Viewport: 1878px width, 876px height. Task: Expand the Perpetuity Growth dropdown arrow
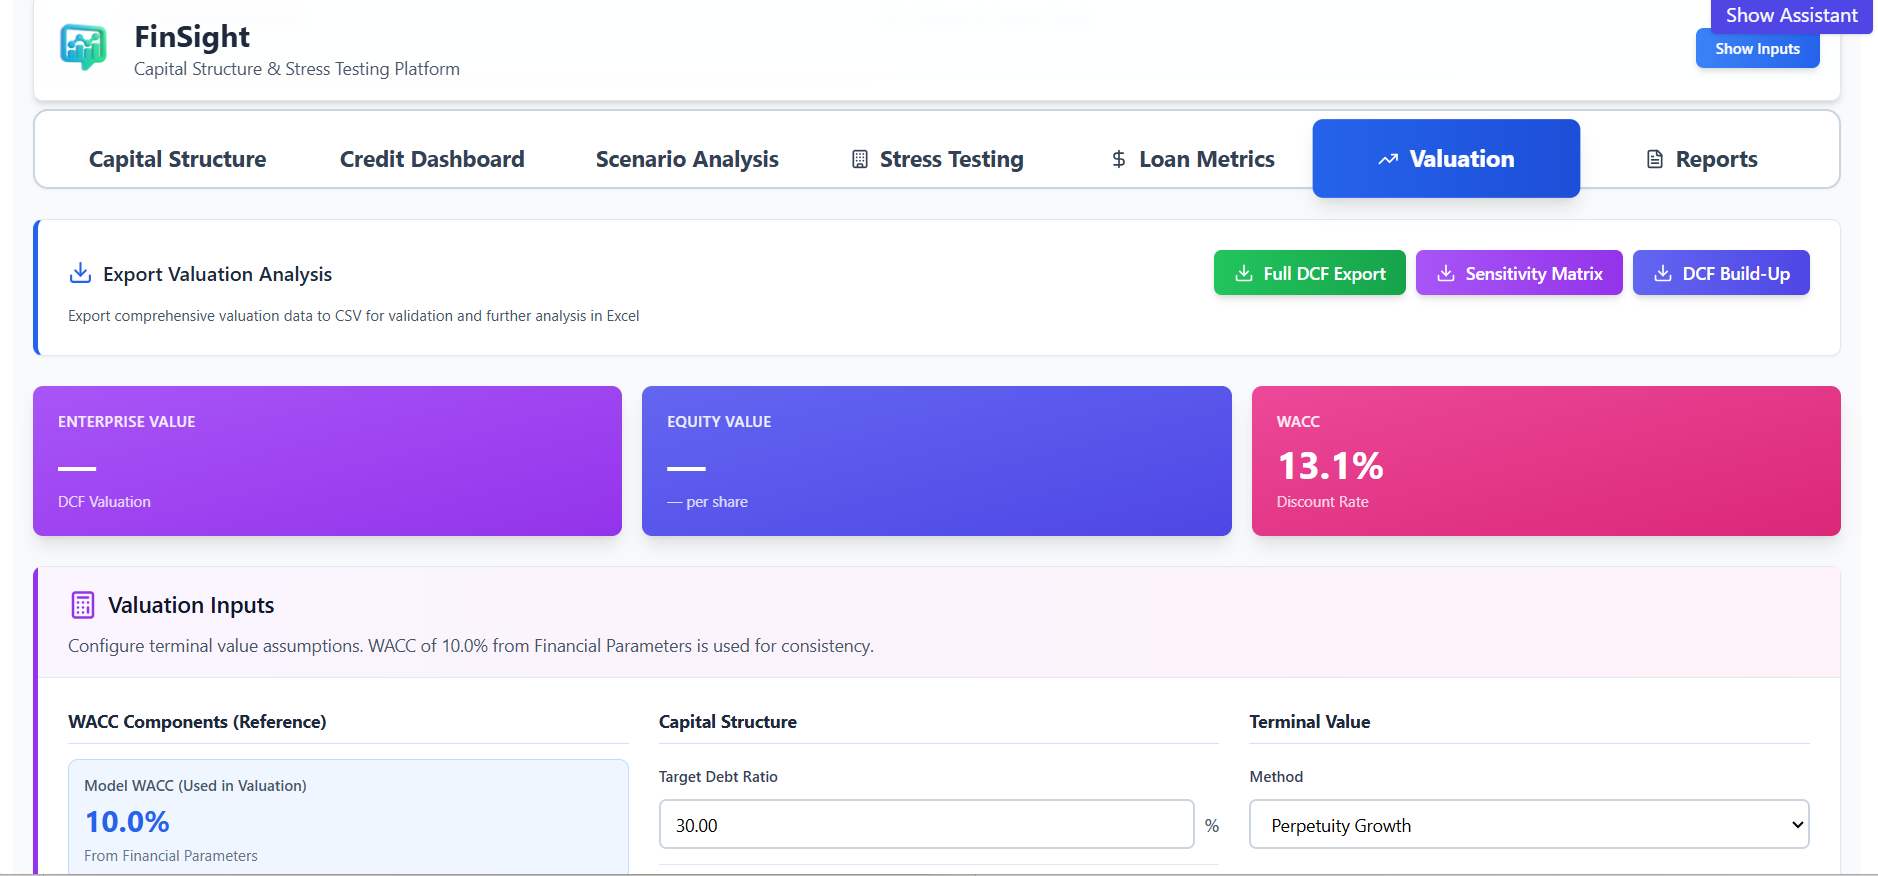(x=1797, y=825)
